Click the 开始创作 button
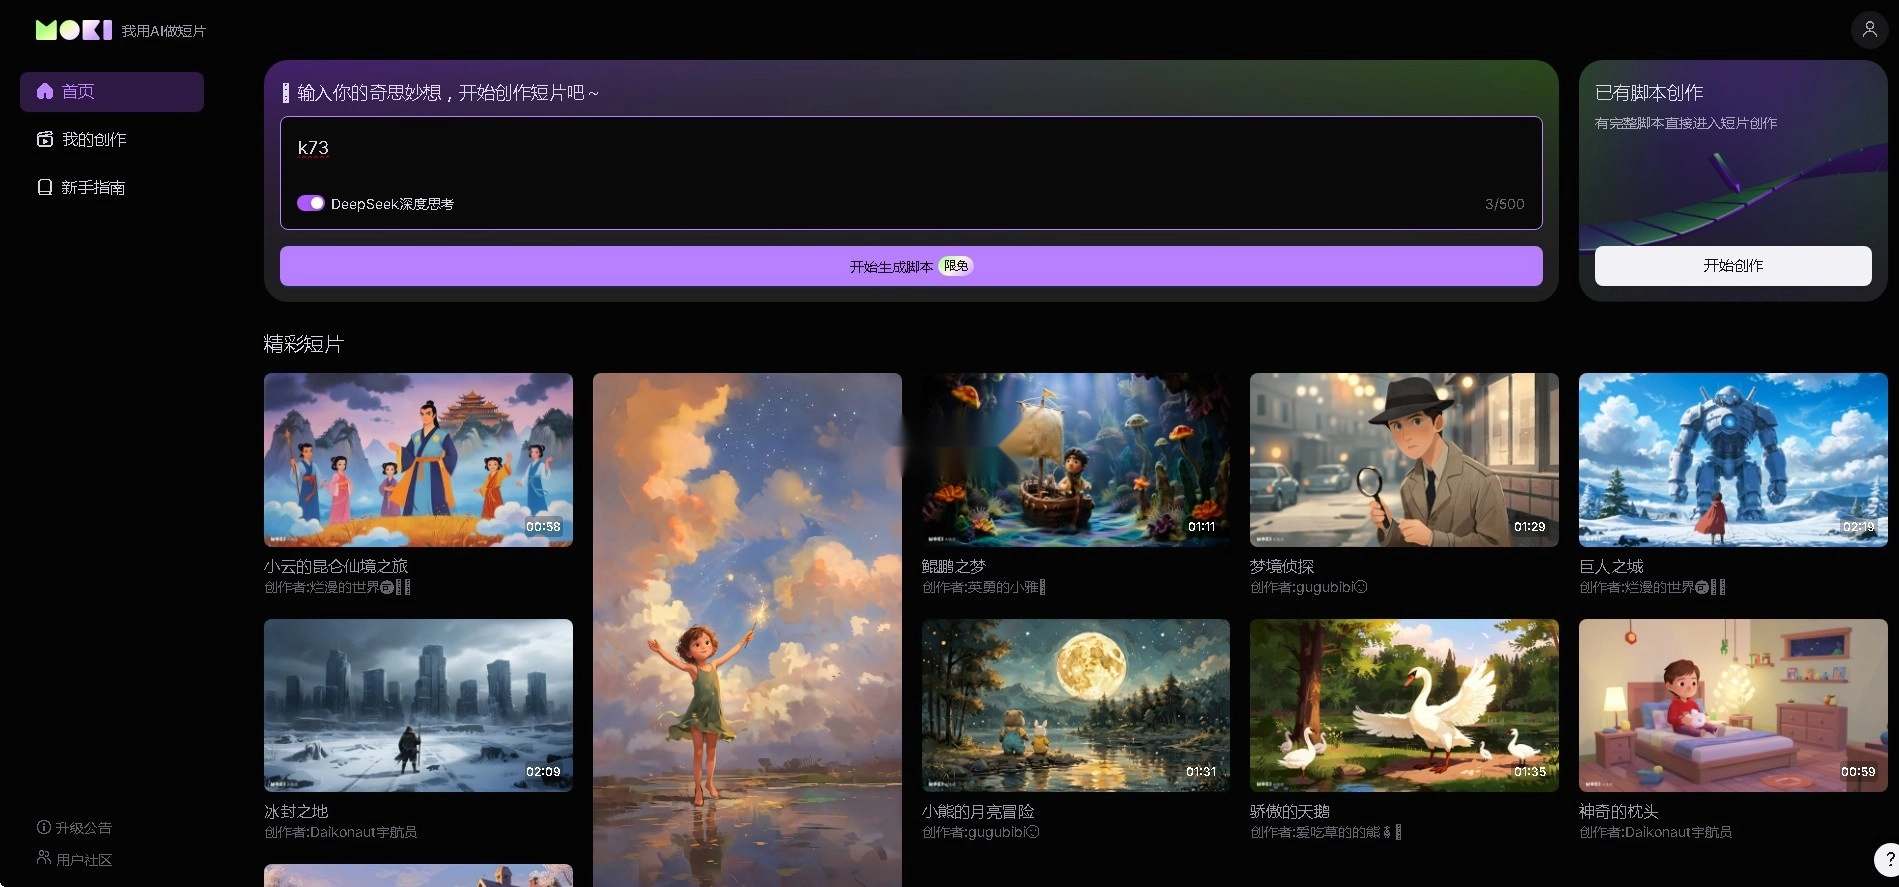 coord(1732,266)
